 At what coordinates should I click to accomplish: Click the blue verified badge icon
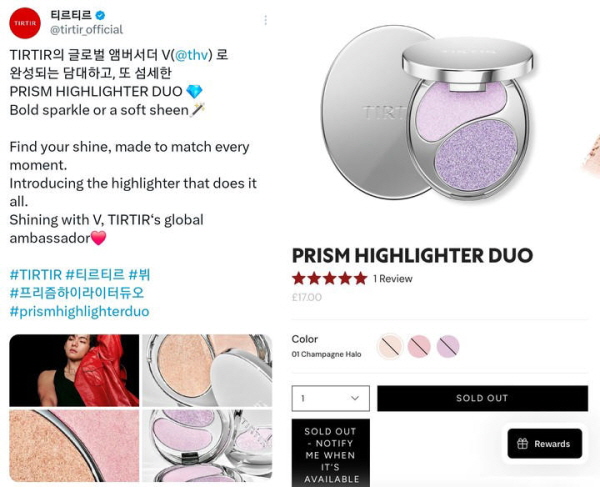100,15
